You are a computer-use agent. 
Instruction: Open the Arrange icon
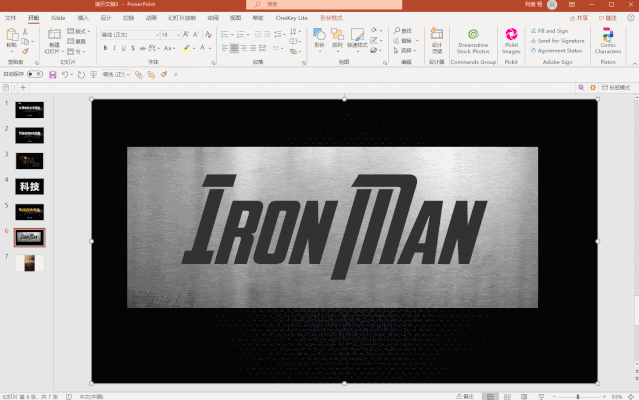(x=337, y=35)
